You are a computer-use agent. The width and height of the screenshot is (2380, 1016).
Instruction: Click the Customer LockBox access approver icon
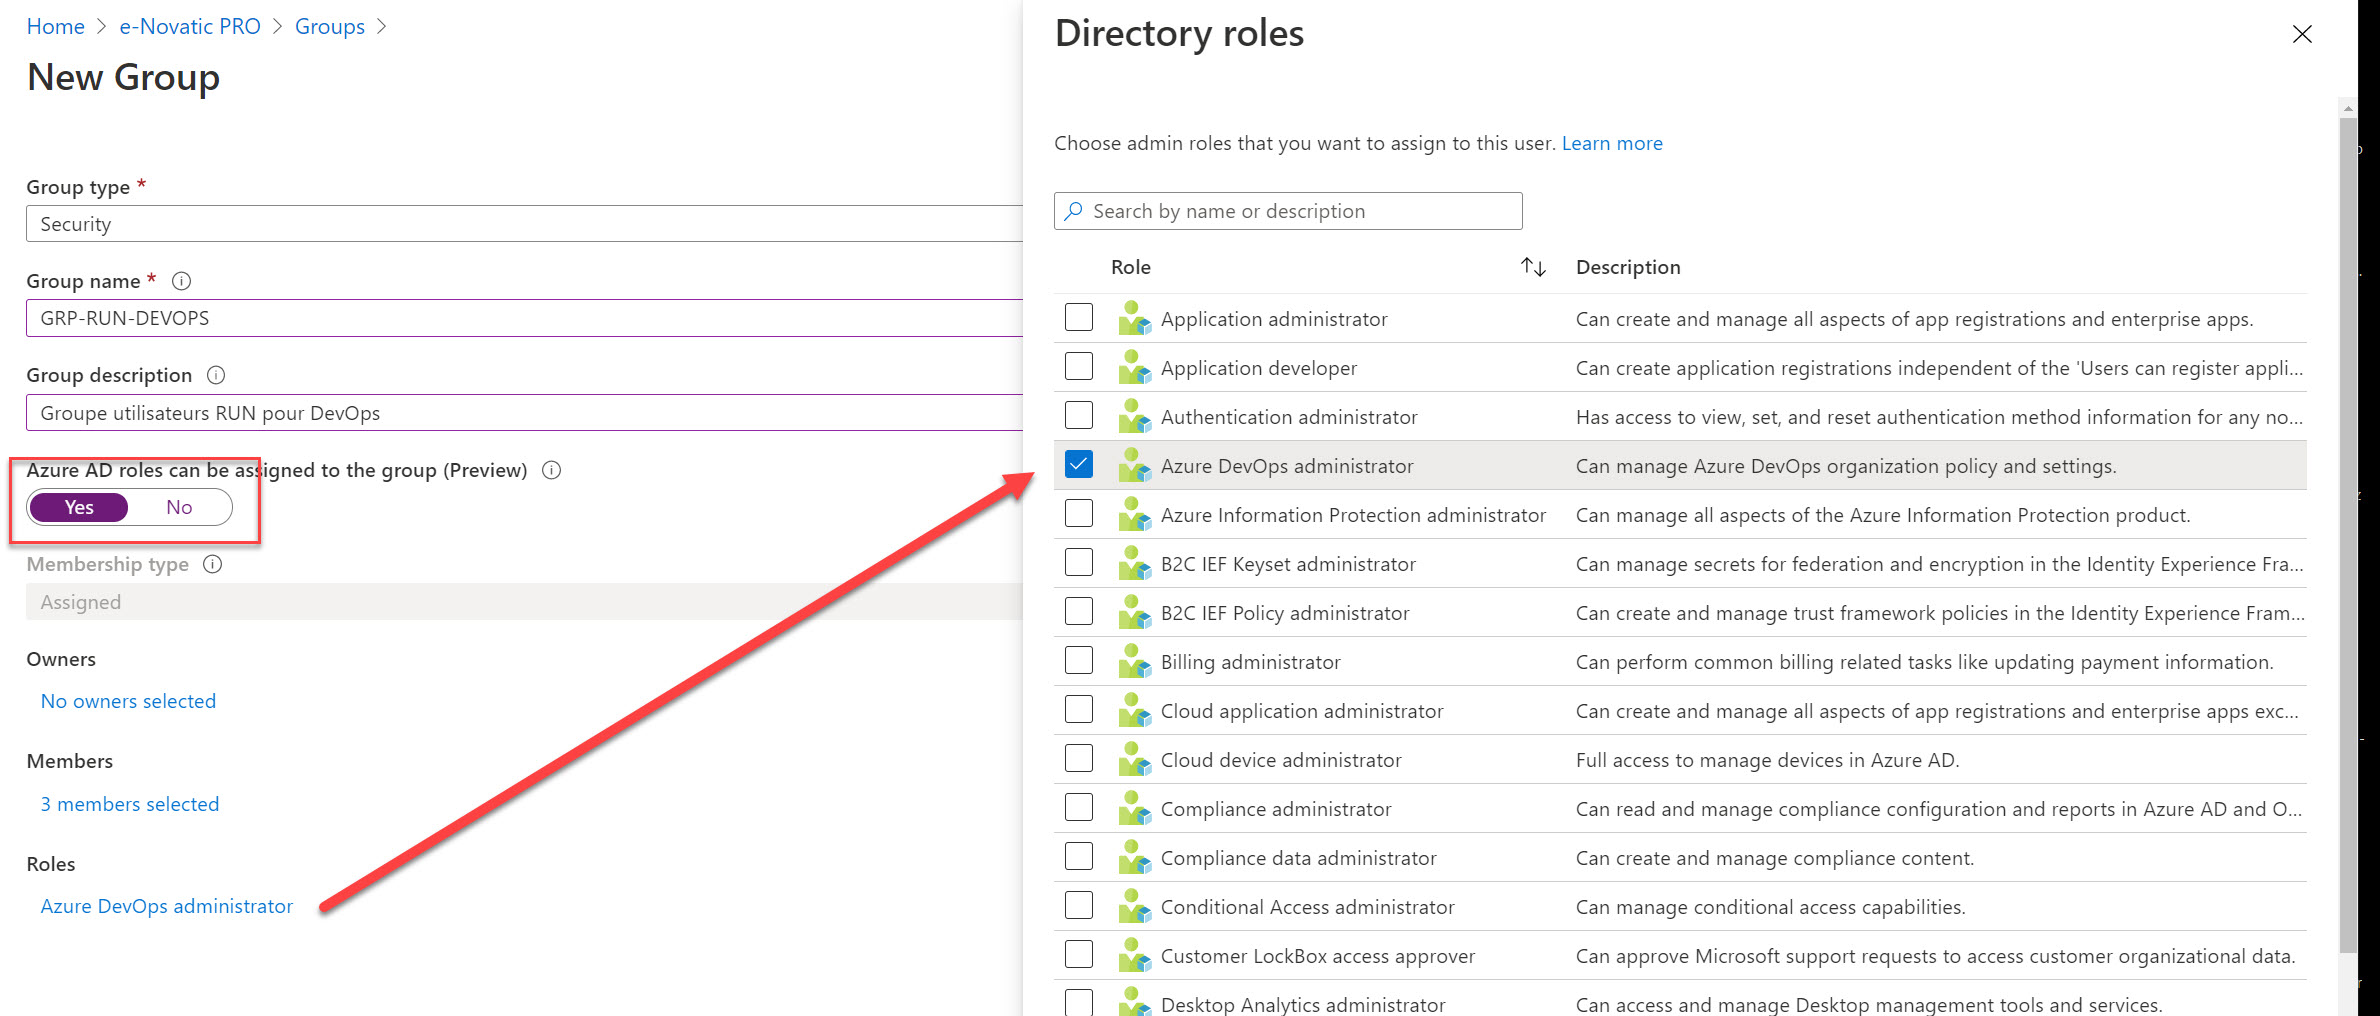tap(1134, 955)
